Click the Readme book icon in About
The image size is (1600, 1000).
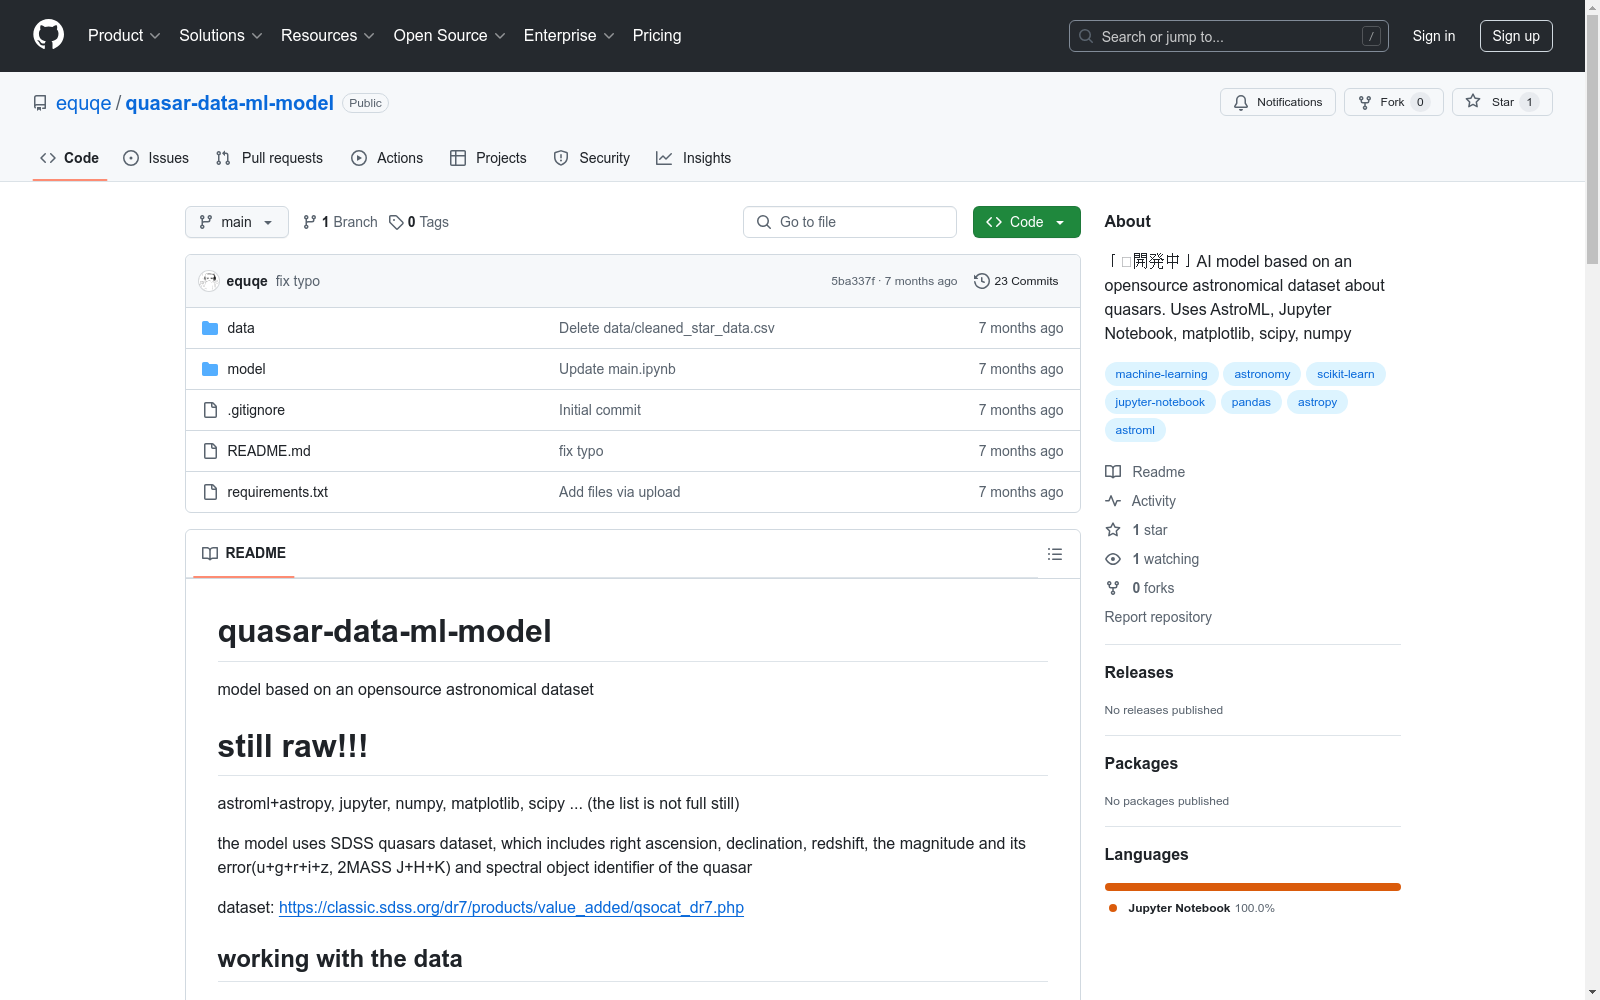[1113, 472]
